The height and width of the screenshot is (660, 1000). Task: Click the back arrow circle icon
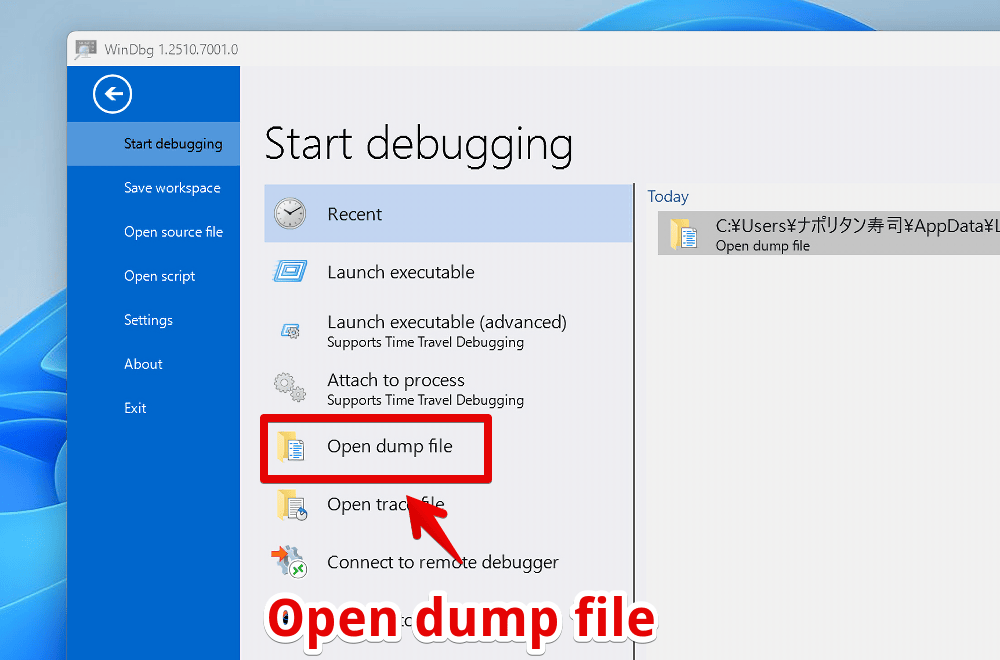pos(112,94)
